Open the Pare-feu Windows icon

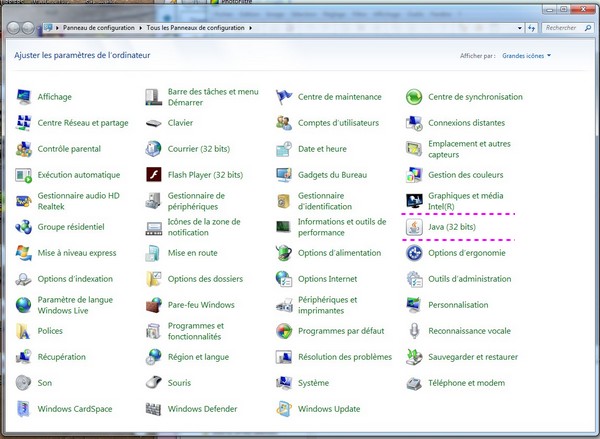point(154,305)
